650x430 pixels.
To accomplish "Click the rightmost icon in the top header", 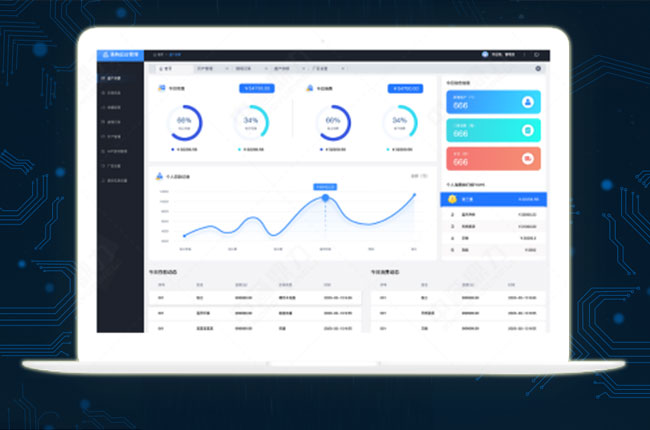I will point(537,55).
